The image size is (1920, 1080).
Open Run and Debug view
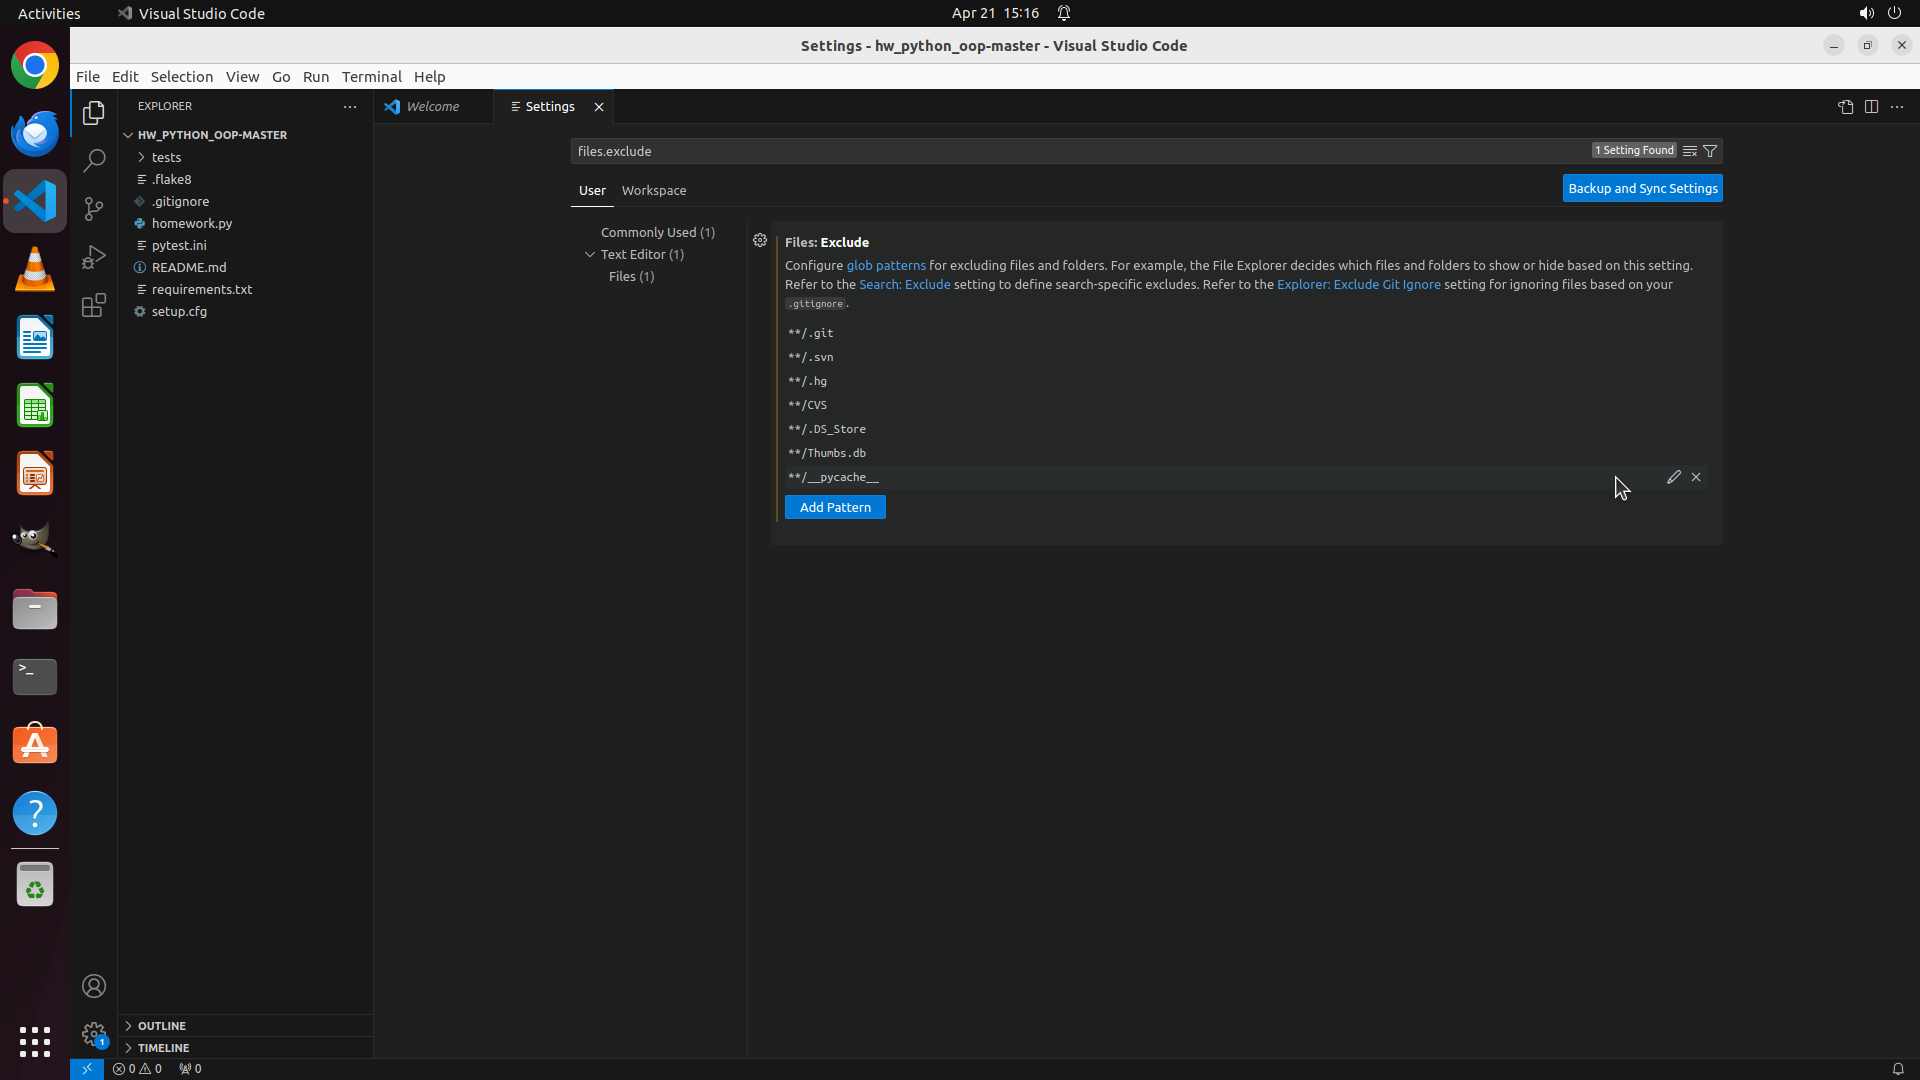(94, 257)
